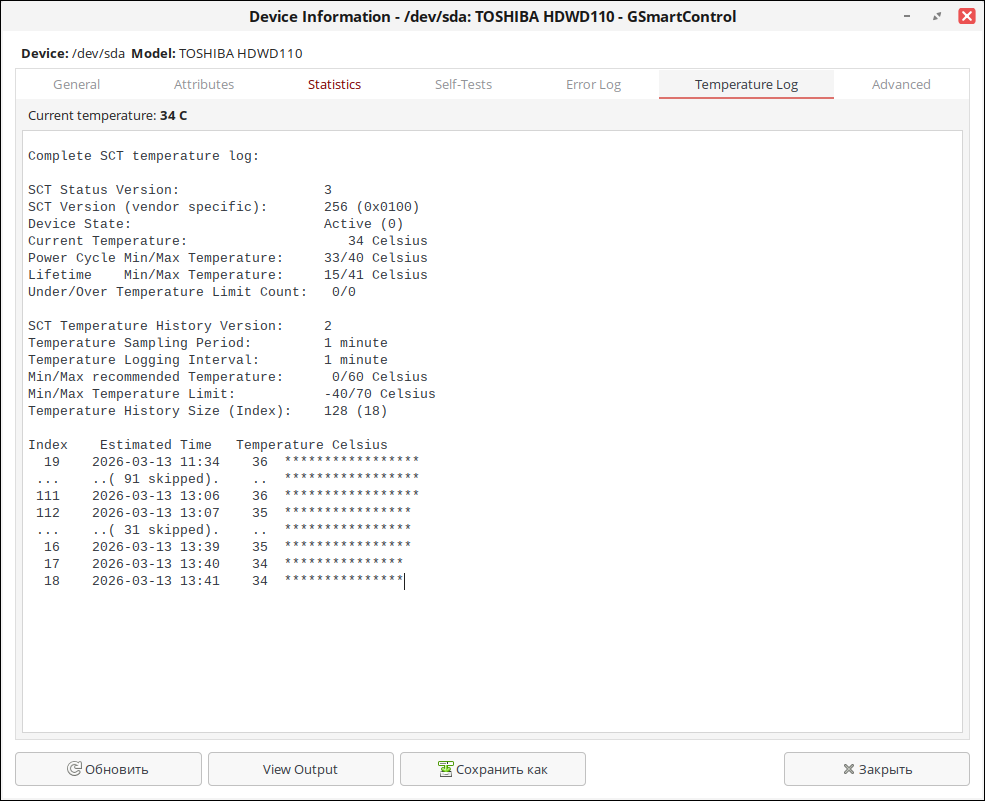Go to the Self-Tests tab
This screenshot has width=985, height=801.
pos(463,84)
